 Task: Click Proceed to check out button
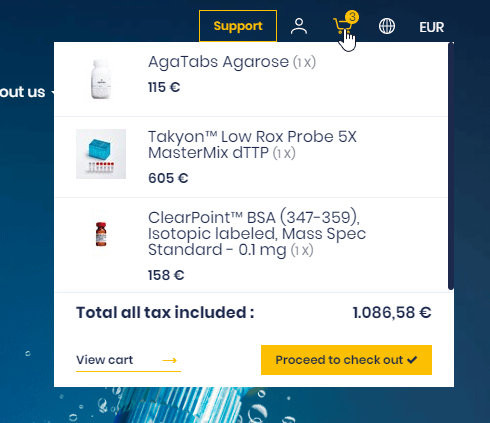[x=346, y=360]
